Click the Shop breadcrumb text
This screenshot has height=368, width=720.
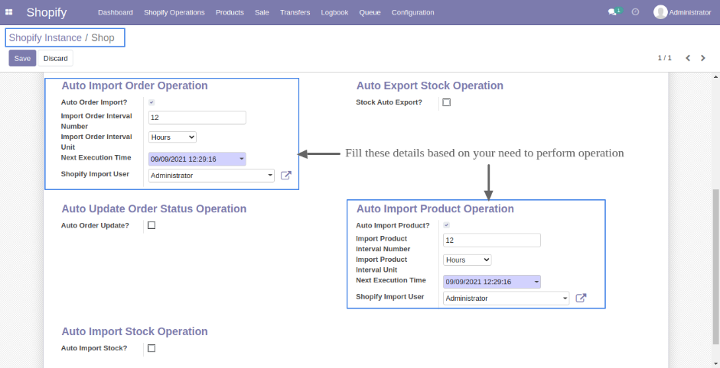coord(103,38)
